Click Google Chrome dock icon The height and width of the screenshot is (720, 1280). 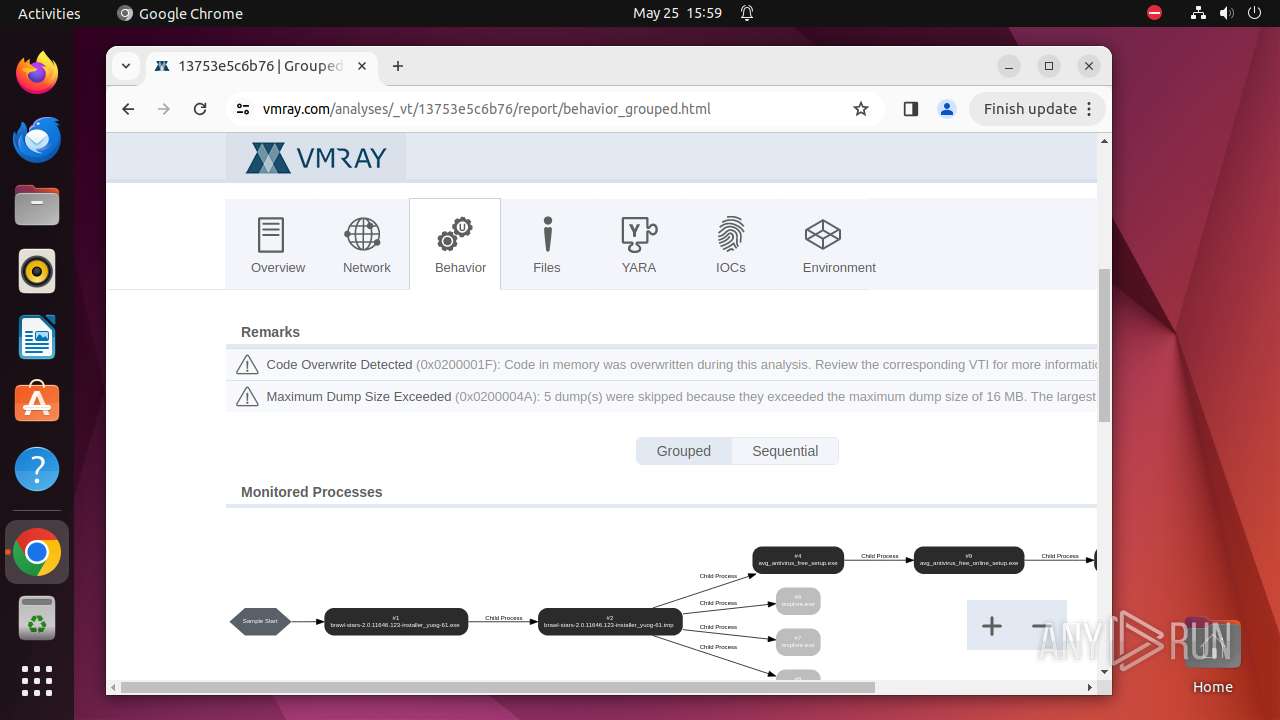pos(37,552)
